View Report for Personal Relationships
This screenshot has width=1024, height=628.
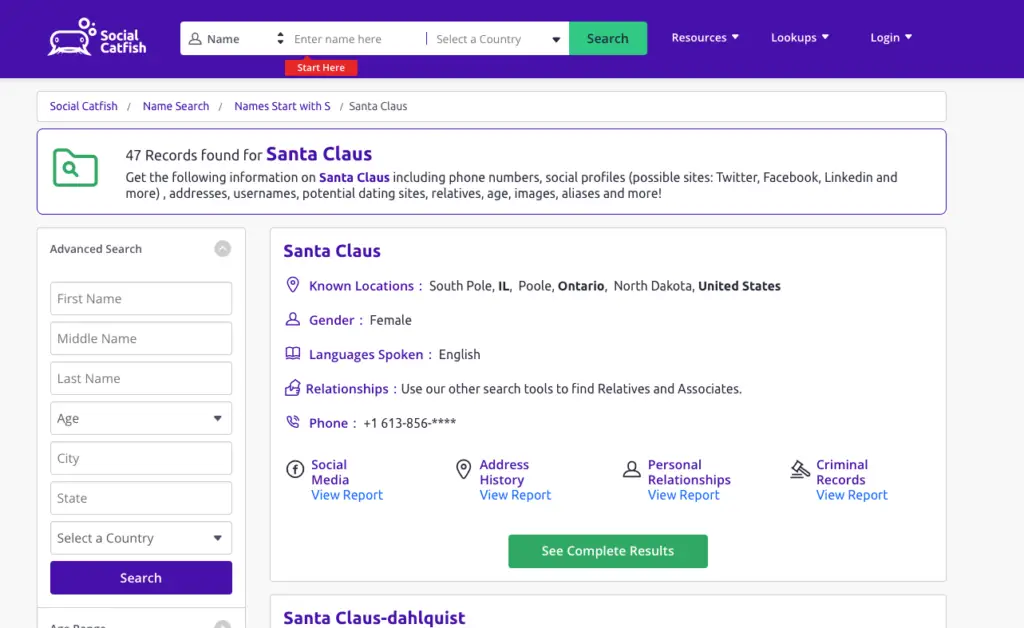(x=683, y=495)
